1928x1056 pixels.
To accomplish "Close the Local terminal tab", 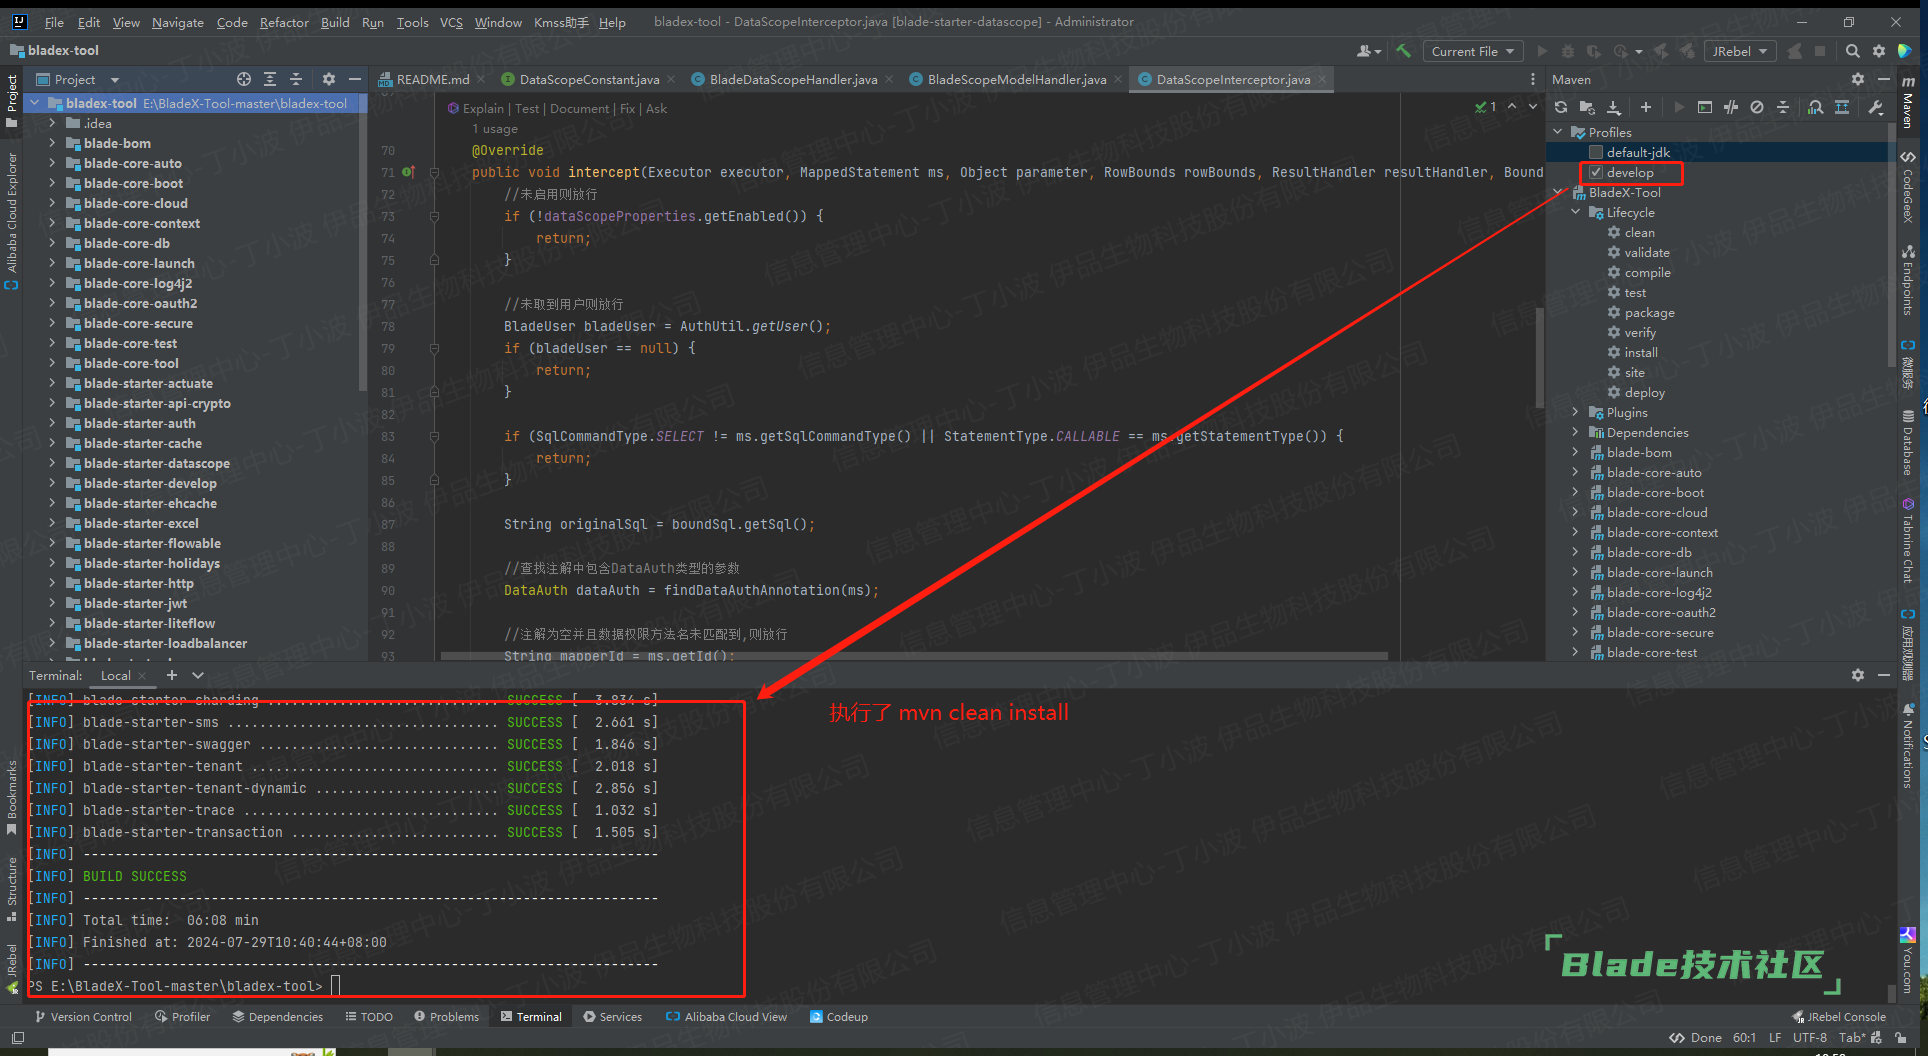I will pos(142,676).
